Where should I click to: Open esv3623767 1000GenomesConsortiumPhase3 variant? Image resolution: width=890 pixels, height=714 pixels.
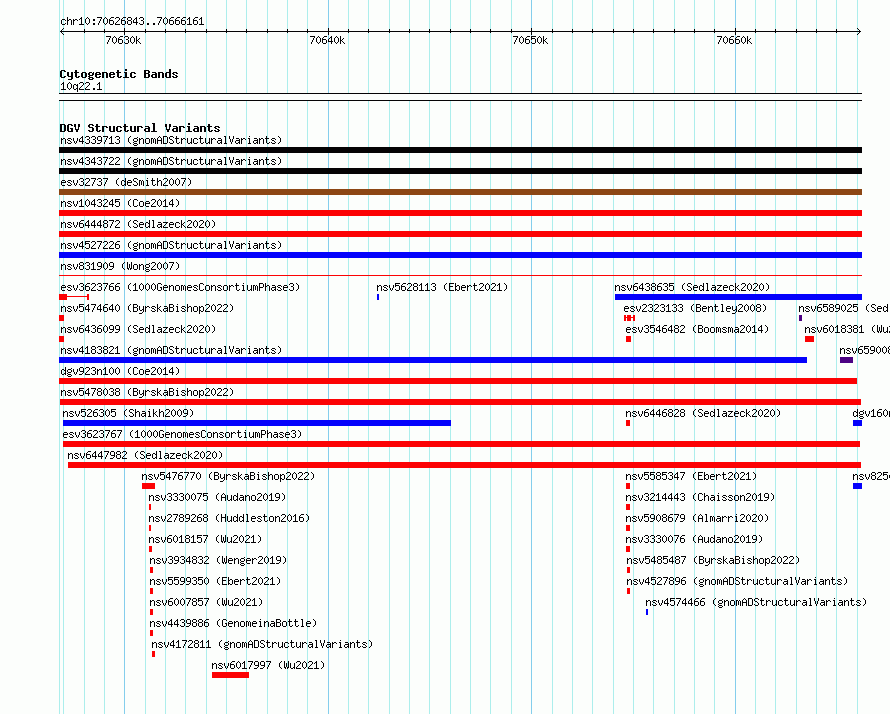click(182, 434)
